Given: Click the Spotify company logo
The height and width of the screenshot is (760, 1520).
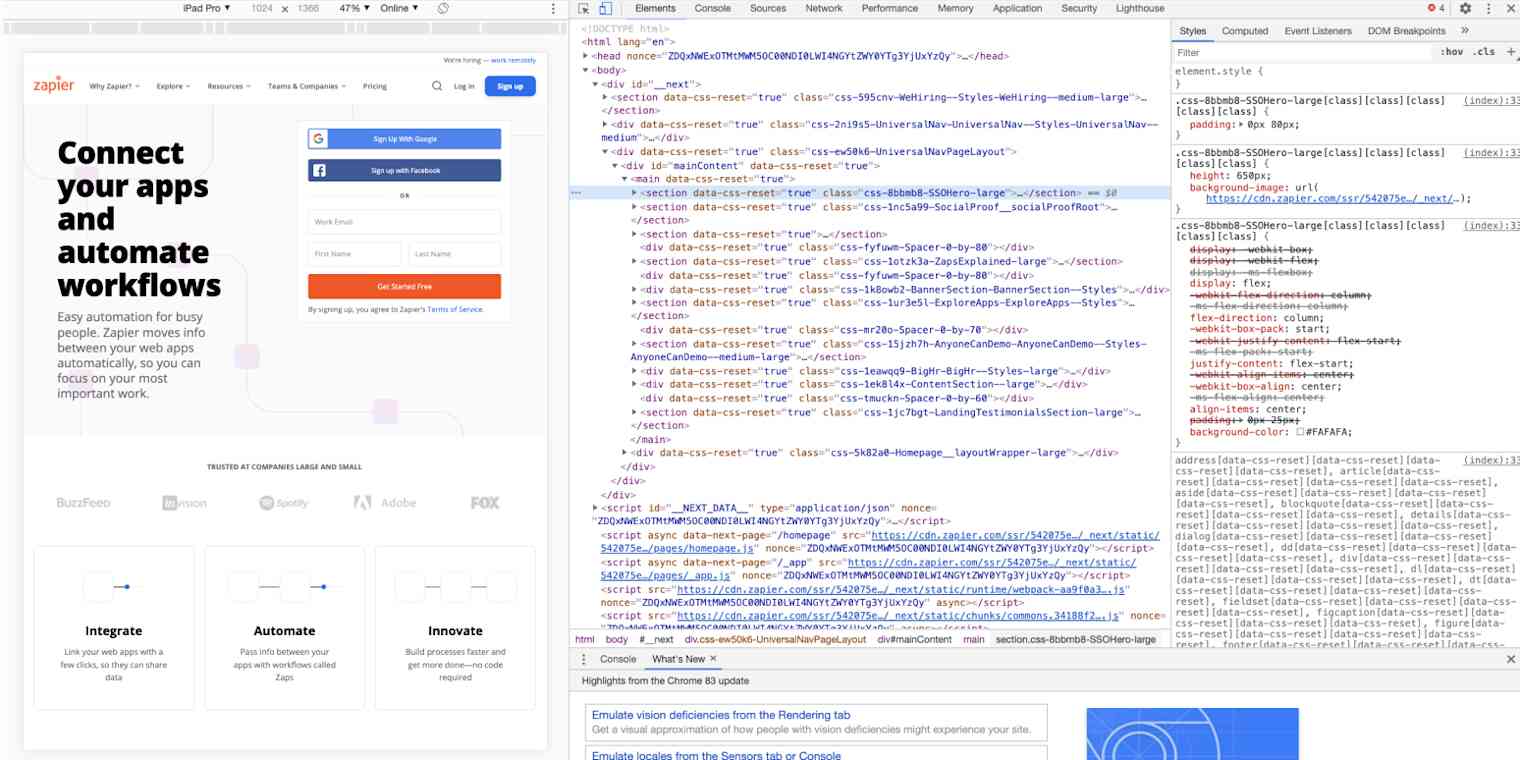Looking at the screenshot, I should coord(284,503).
